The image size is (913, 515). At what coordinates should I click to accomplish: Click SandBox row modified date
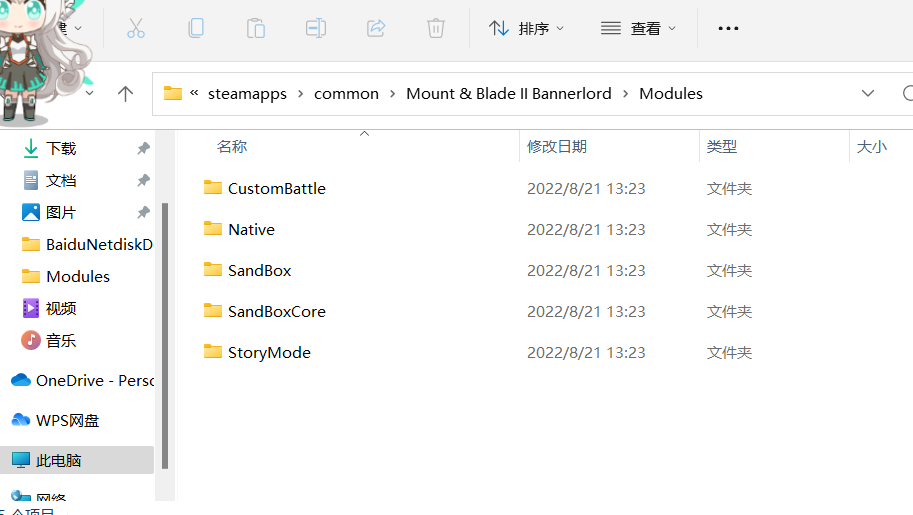[586, 271]
